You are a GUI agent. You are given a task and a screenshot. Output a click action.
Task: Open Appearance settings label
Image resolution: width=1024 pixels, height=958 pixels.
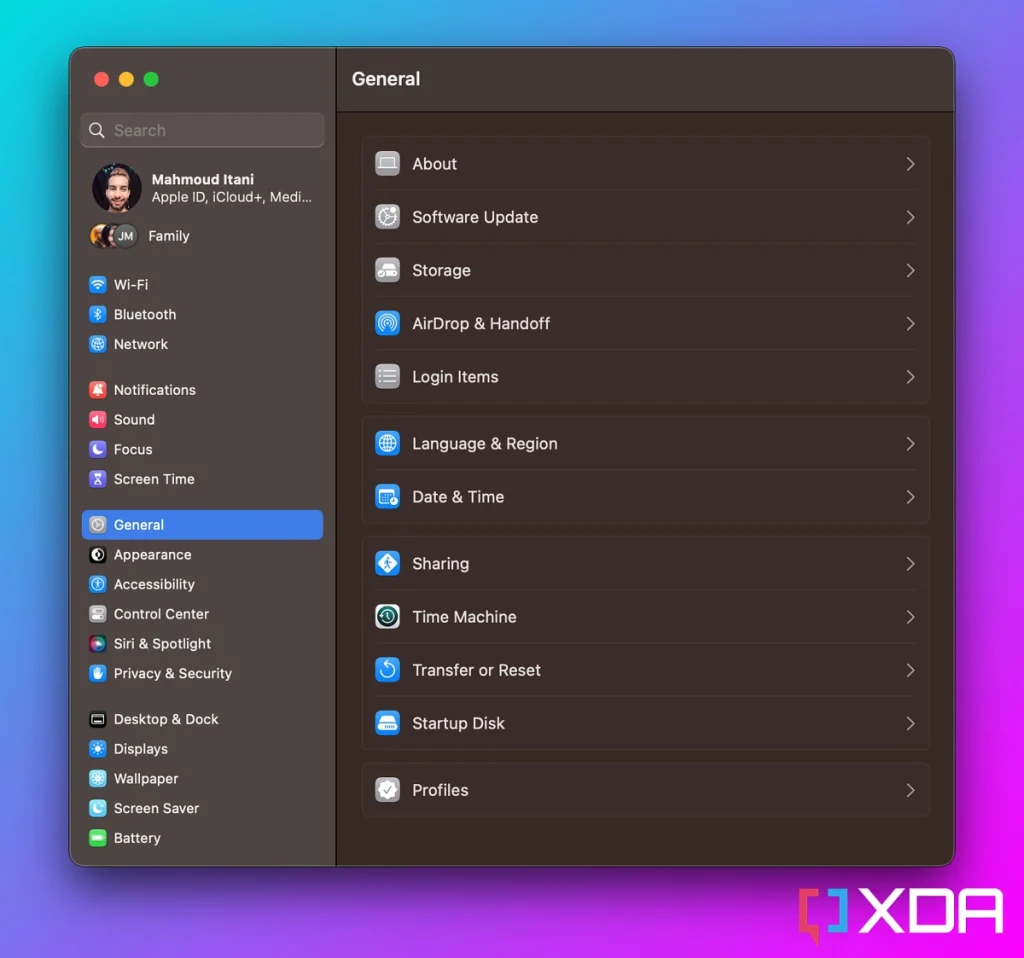[152, 554]
